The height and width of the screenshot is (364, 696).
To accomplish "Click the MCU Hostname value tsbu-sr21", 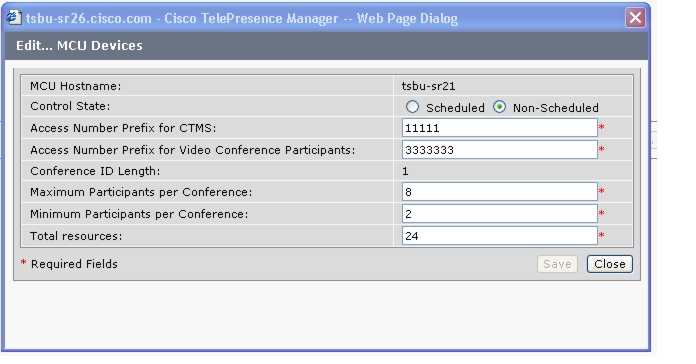I will pos(428,86).
